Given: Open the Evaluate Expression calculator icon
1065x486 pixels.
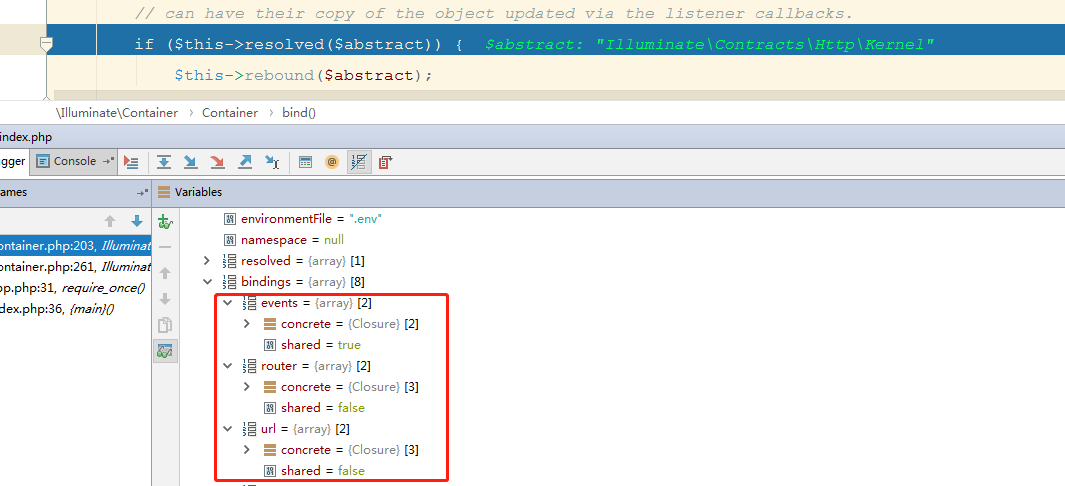Looking at the screenshot, I should pyautogui.click(x=306, y=162).
